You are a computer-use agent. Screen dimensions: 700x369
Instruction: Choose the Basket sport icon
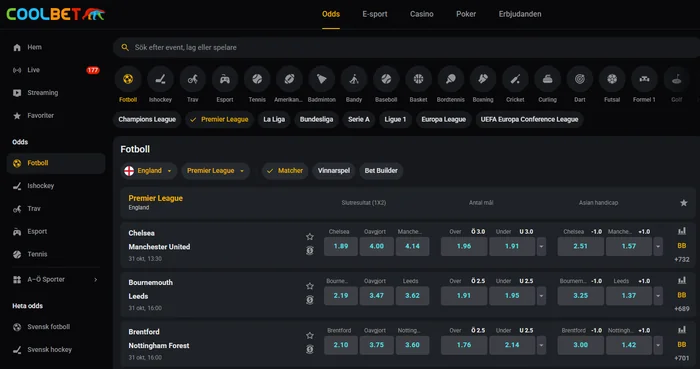click(x=418, y=79)
